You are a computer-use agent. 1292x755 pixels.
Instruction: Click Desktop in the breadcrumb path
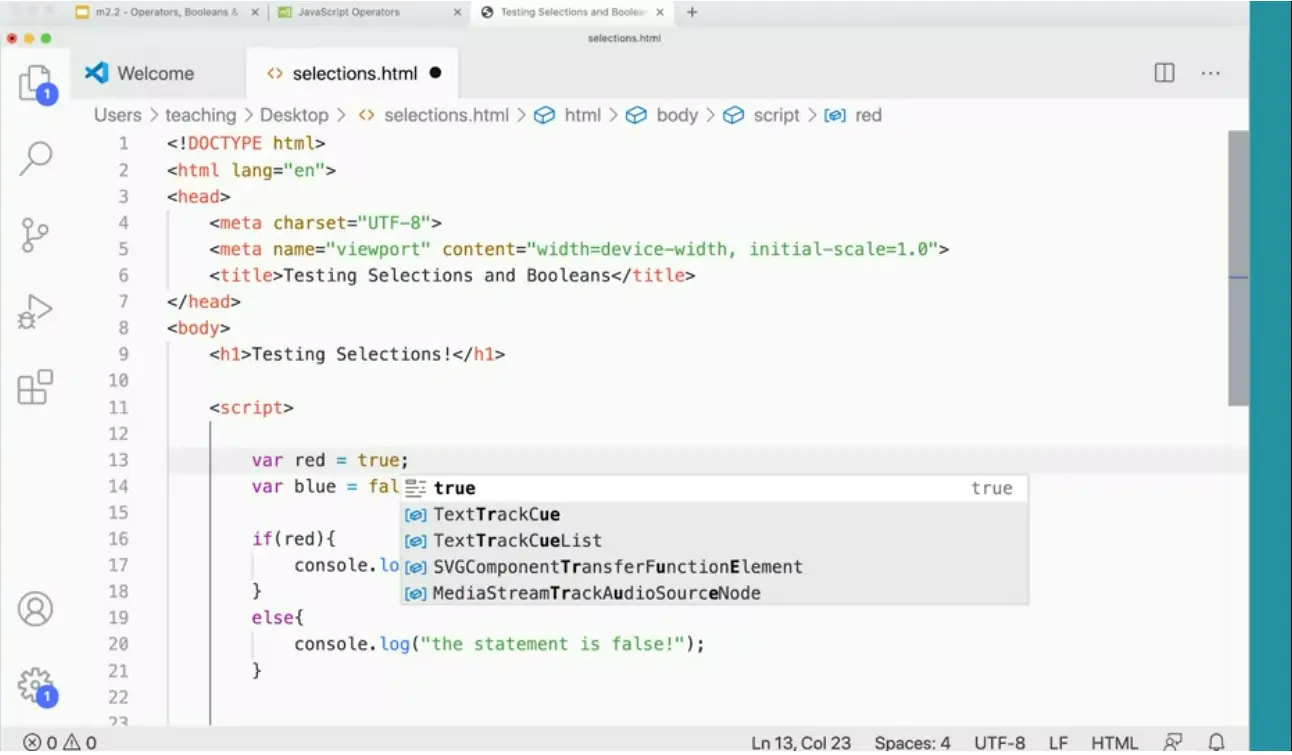(x=294, y=115)
